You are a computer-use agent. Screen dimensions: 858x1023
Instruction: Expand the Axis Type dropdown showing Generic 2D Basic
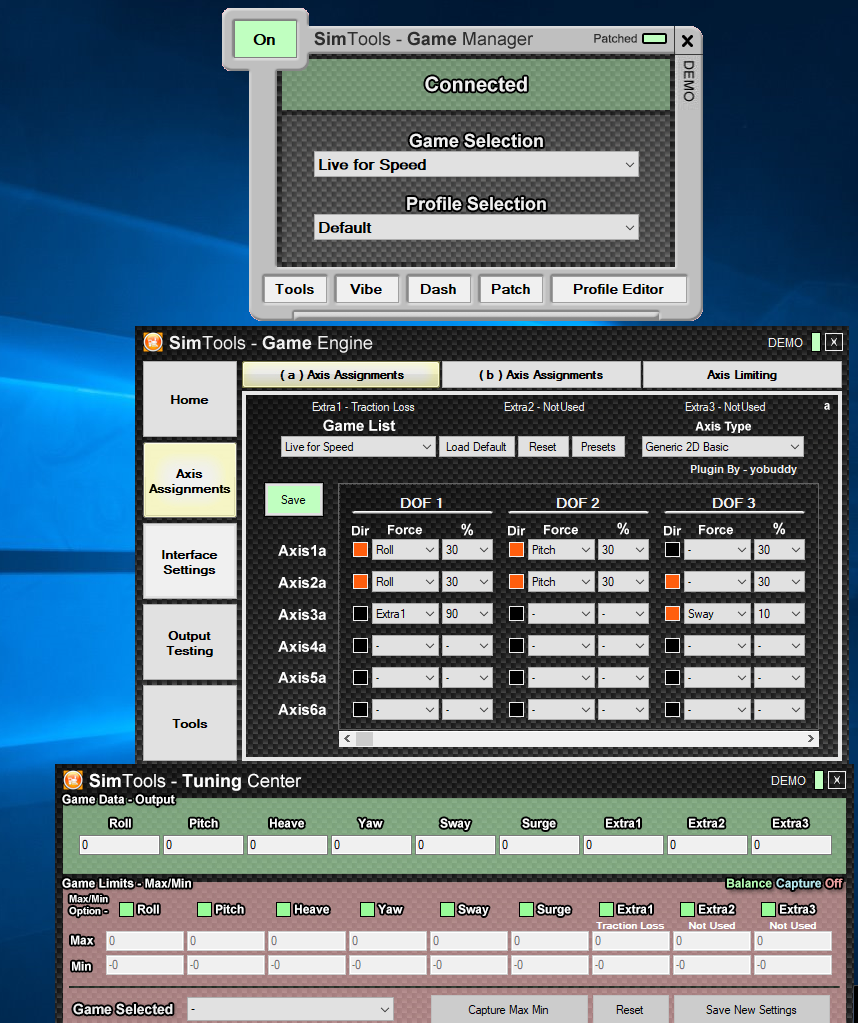pos(722,447)
